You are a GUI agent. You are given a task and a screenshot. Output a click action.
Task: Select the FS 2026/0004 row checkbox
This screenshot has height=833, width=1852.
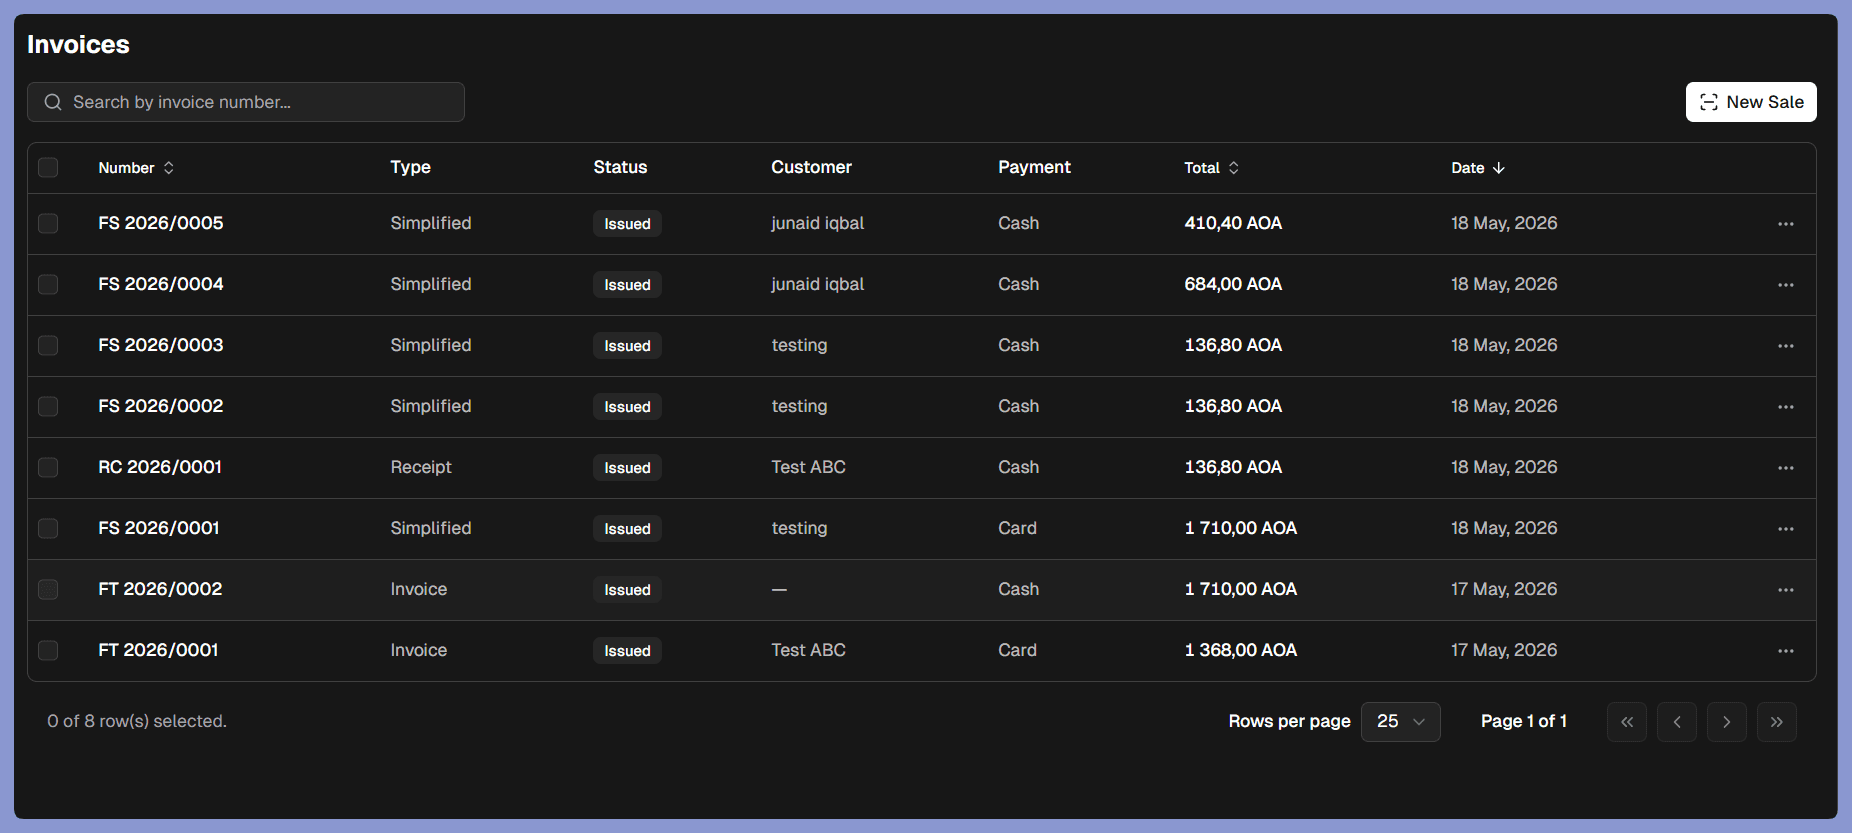click(48, 284)
